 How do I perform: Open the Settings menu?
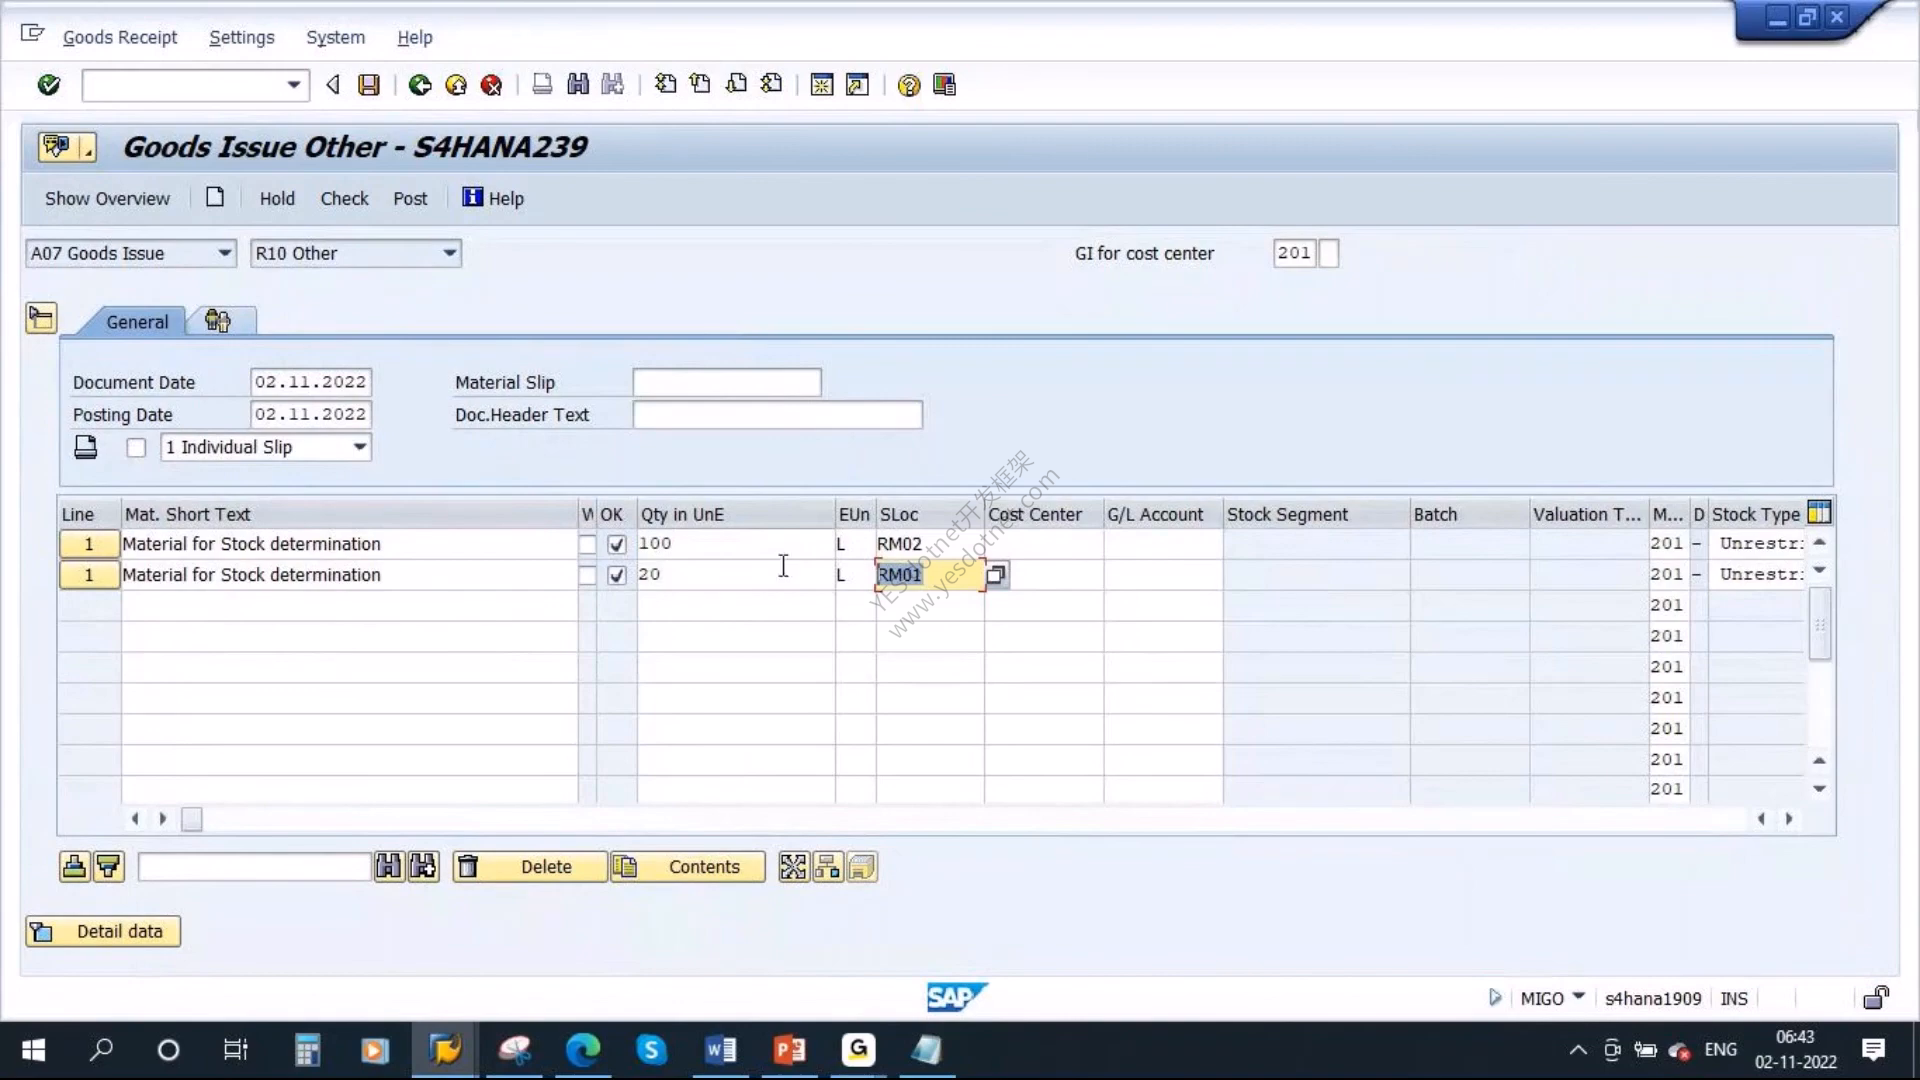(x=241, y=37)
